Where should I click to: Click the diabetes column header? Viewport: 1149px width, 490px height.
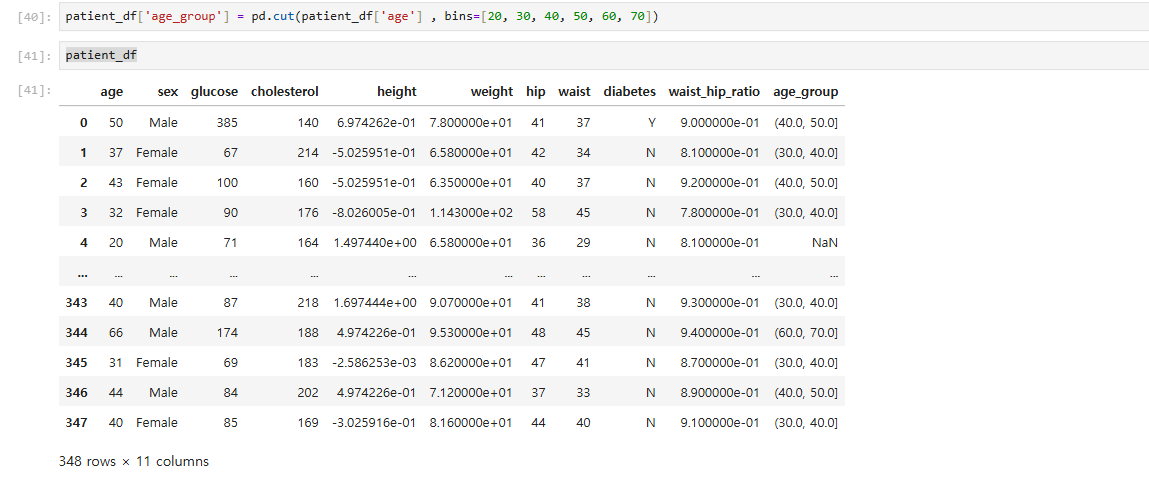click(629, 92)
